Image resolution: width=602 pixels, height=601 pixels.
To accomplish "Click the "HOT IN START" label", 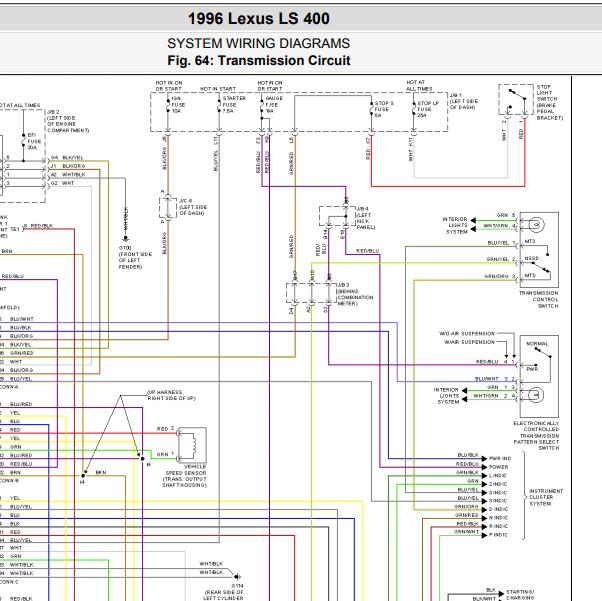I will (218, 89).
